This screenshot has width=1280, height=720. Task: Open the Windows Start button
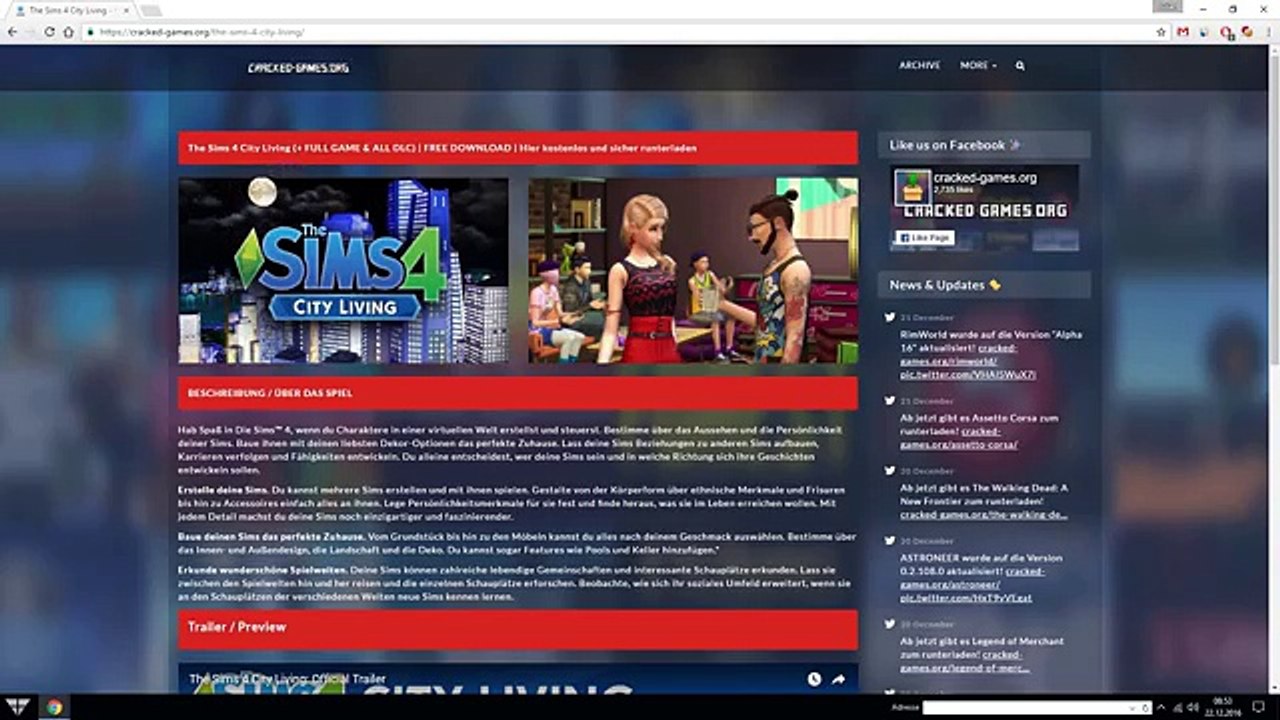[x=17, y=707]
